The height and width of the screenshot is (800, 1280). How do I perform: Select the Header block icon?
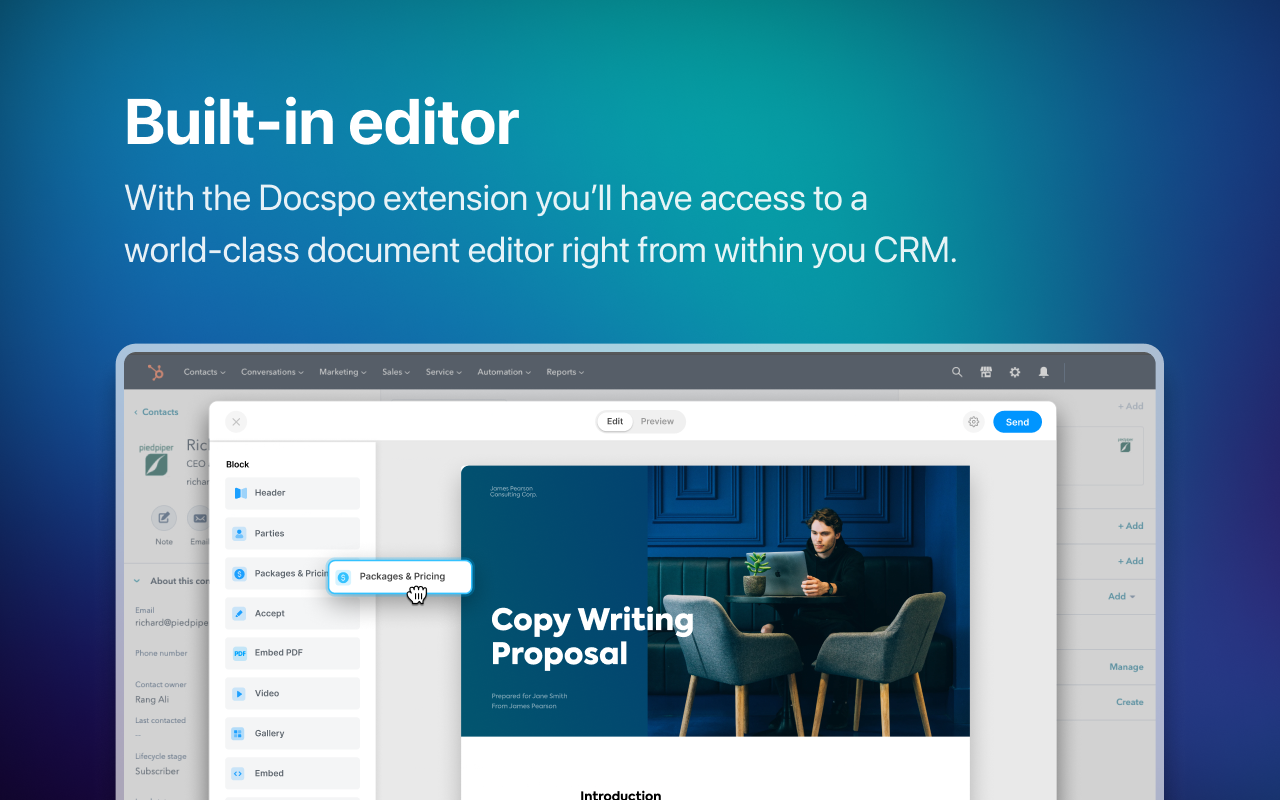(239, 493)
